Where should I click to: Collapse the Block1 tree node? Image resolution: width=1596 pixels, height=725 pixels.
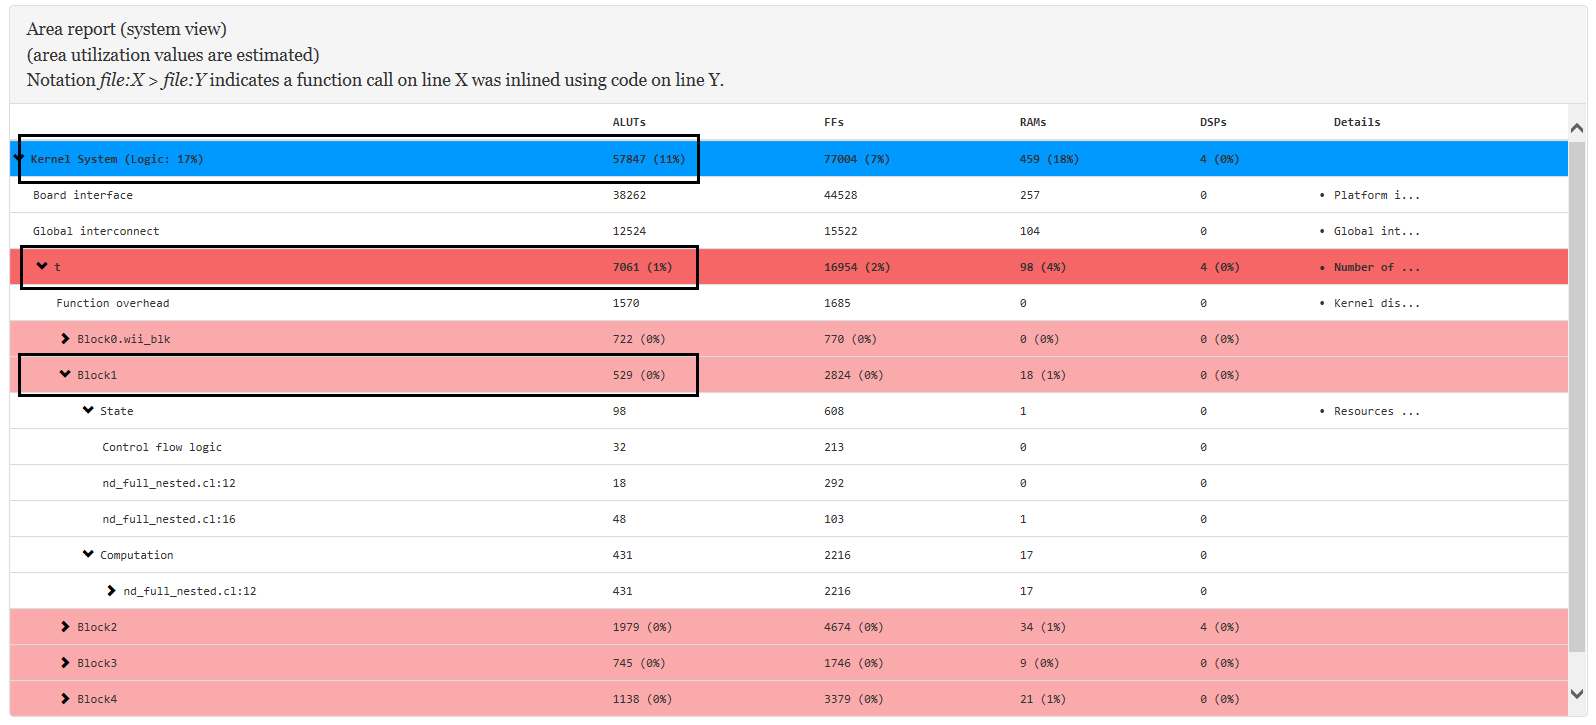point(65,374)
